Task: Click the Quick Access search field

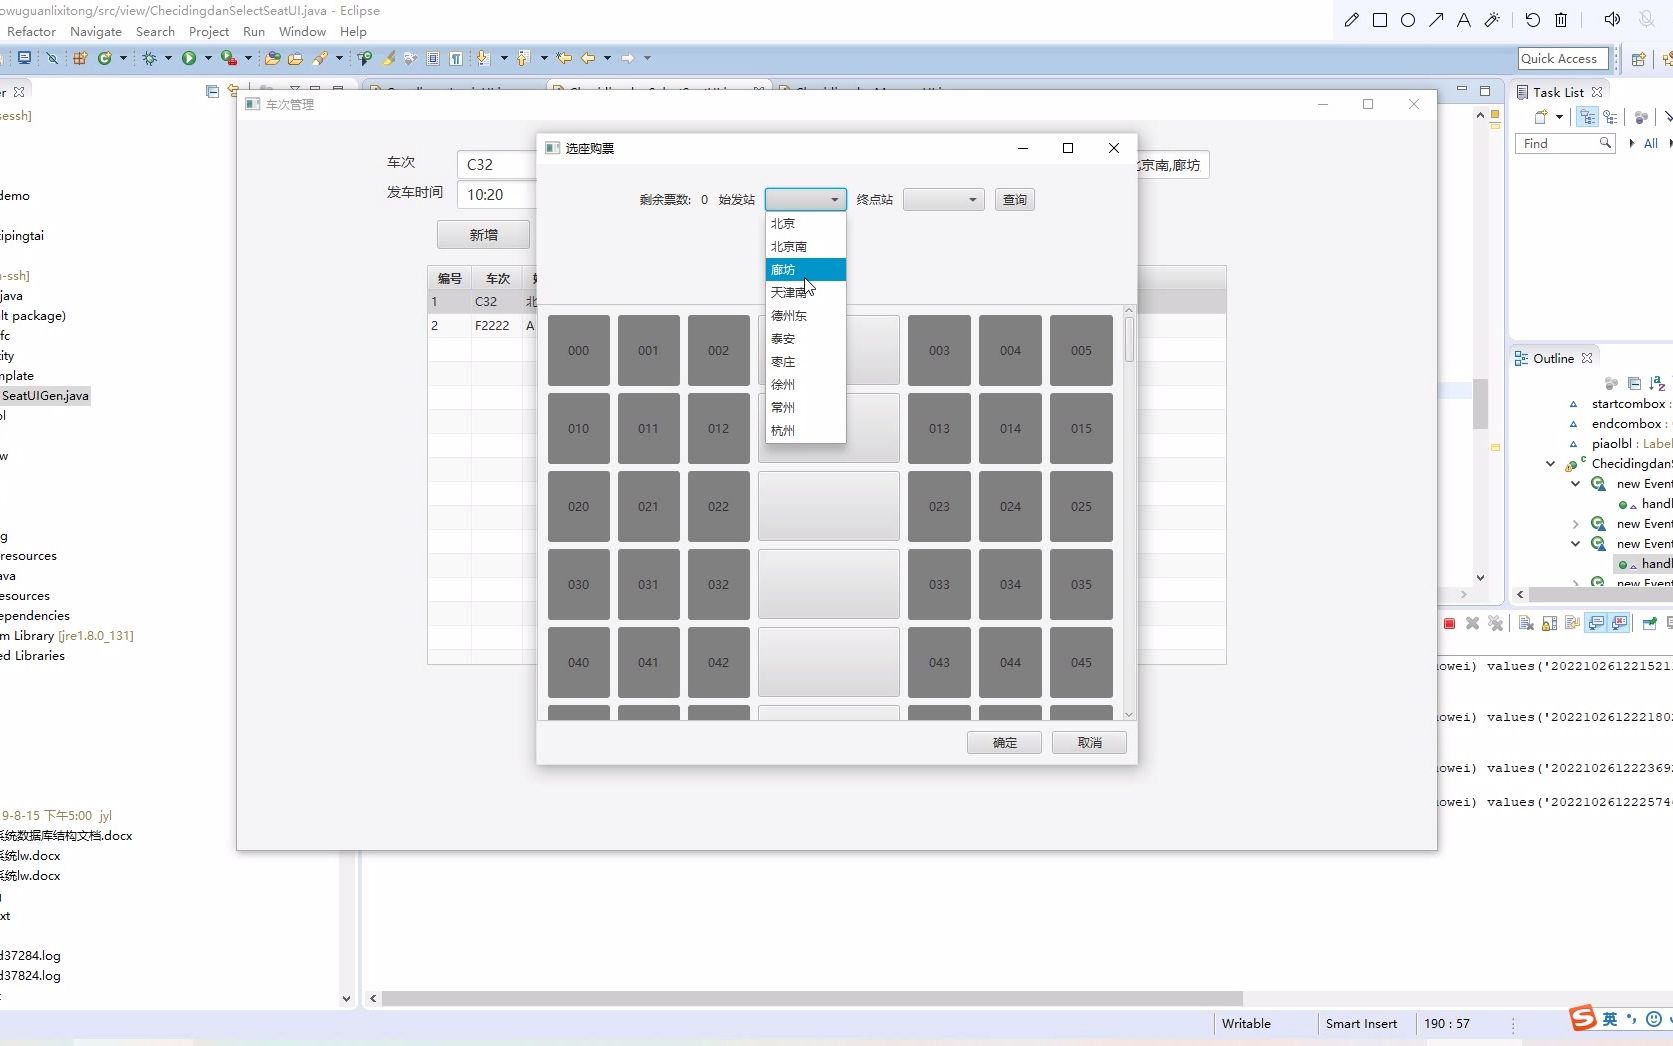Action: (1562, 59)
